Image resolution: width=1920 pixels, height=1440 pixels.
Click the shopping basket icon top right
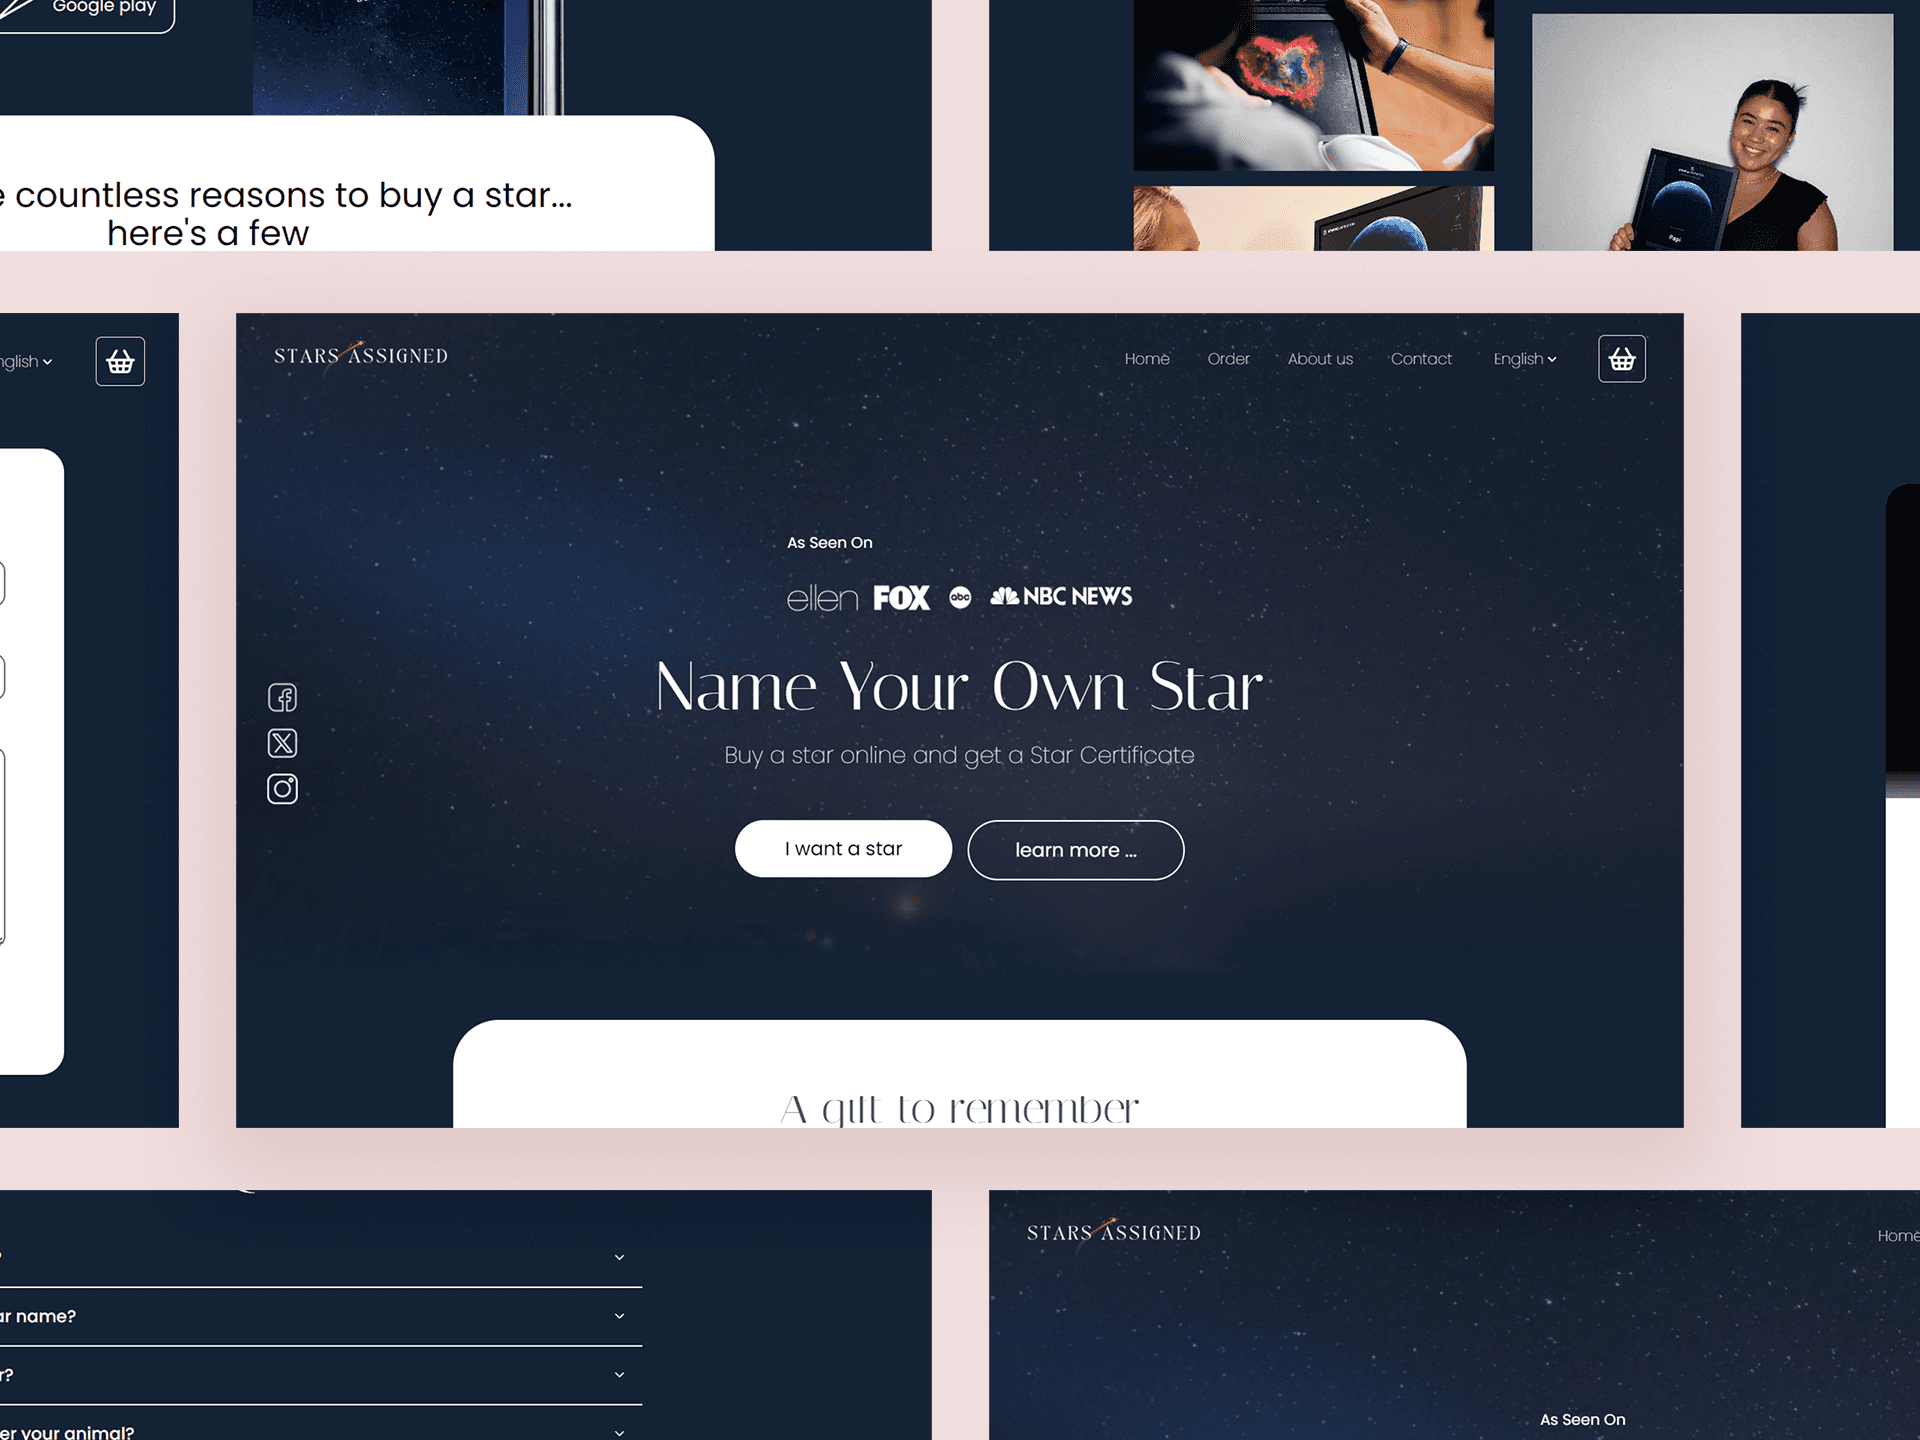(1622, 357)
